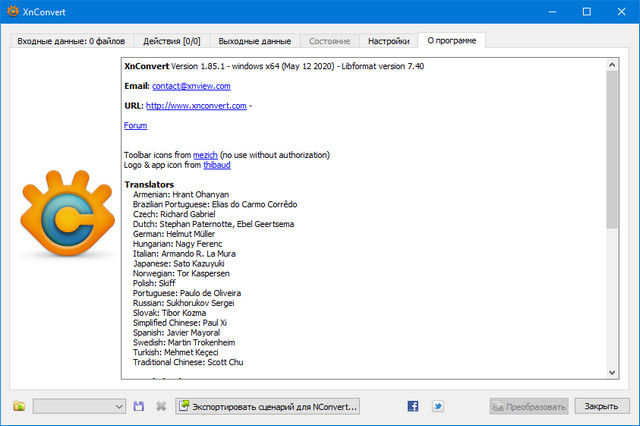
Task: Click the open script folder icon
Action: point(18,406)
